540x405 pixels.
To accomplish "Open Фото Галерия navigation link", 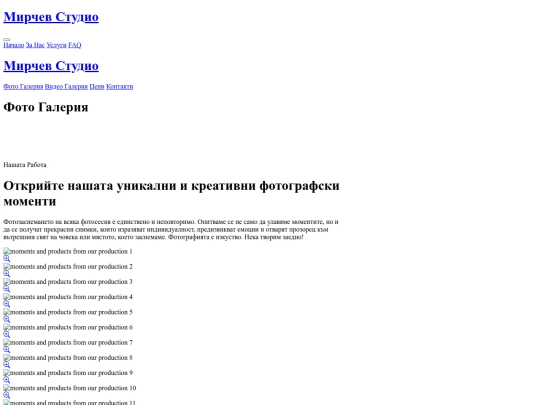I will tap(23, 86).
